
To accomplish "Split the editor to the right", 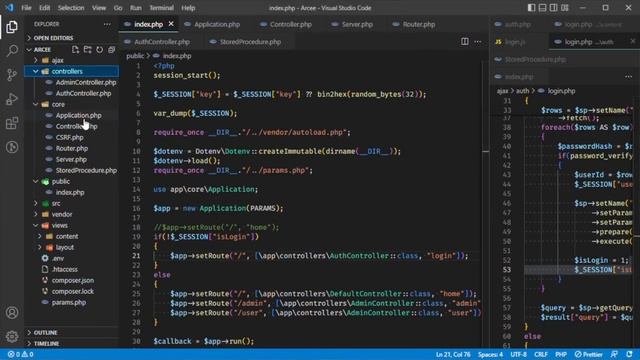I will tap(464, 42).
